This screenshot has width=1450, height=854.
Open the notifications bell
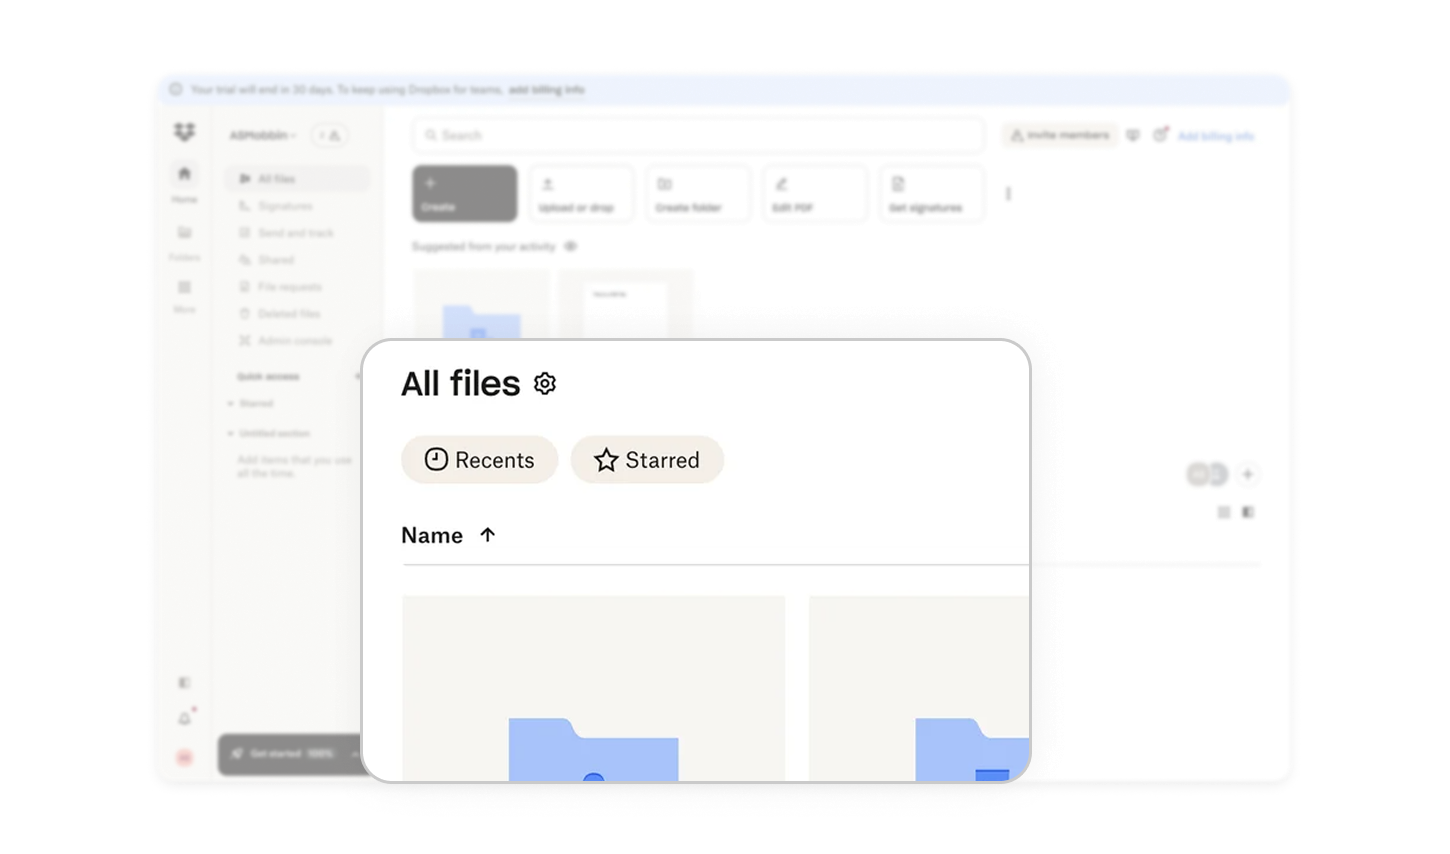(x=184, y=717)
